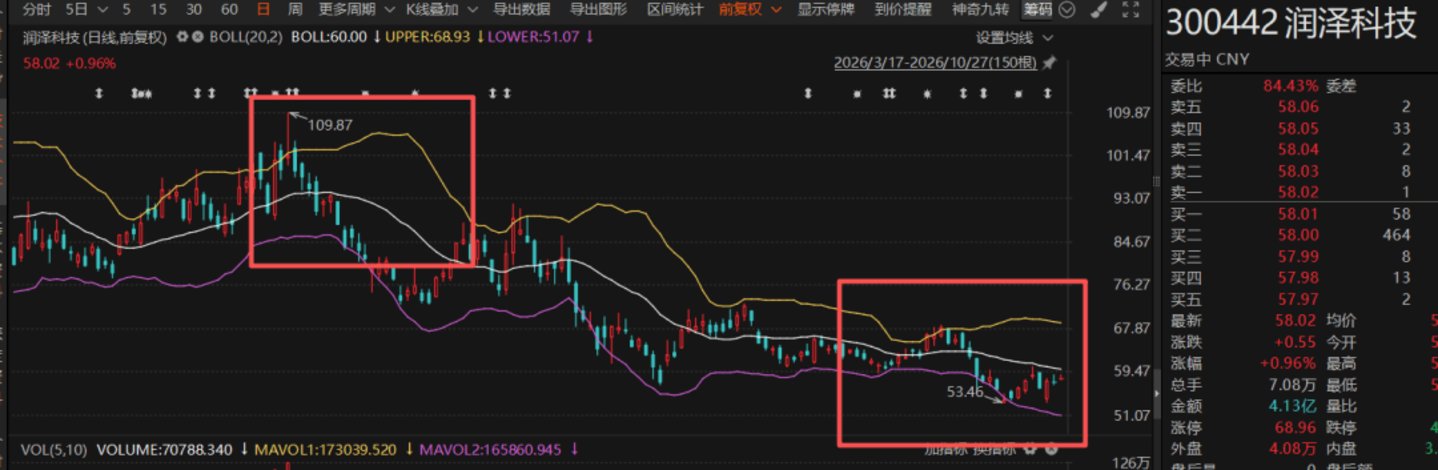Click 换指标 change indicator button
This screenshot has width=1438, height=470.
coord(994,449)
